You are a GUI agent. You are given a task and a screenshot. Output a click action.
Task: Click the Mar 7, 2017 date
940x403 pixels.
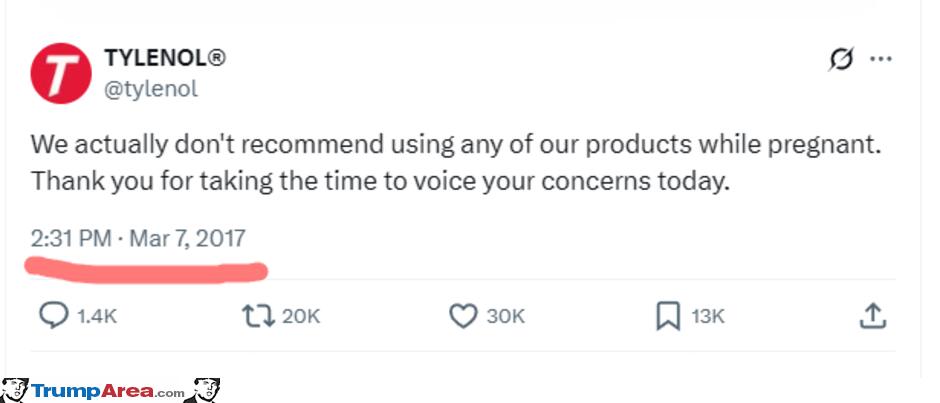coord(188,240)
